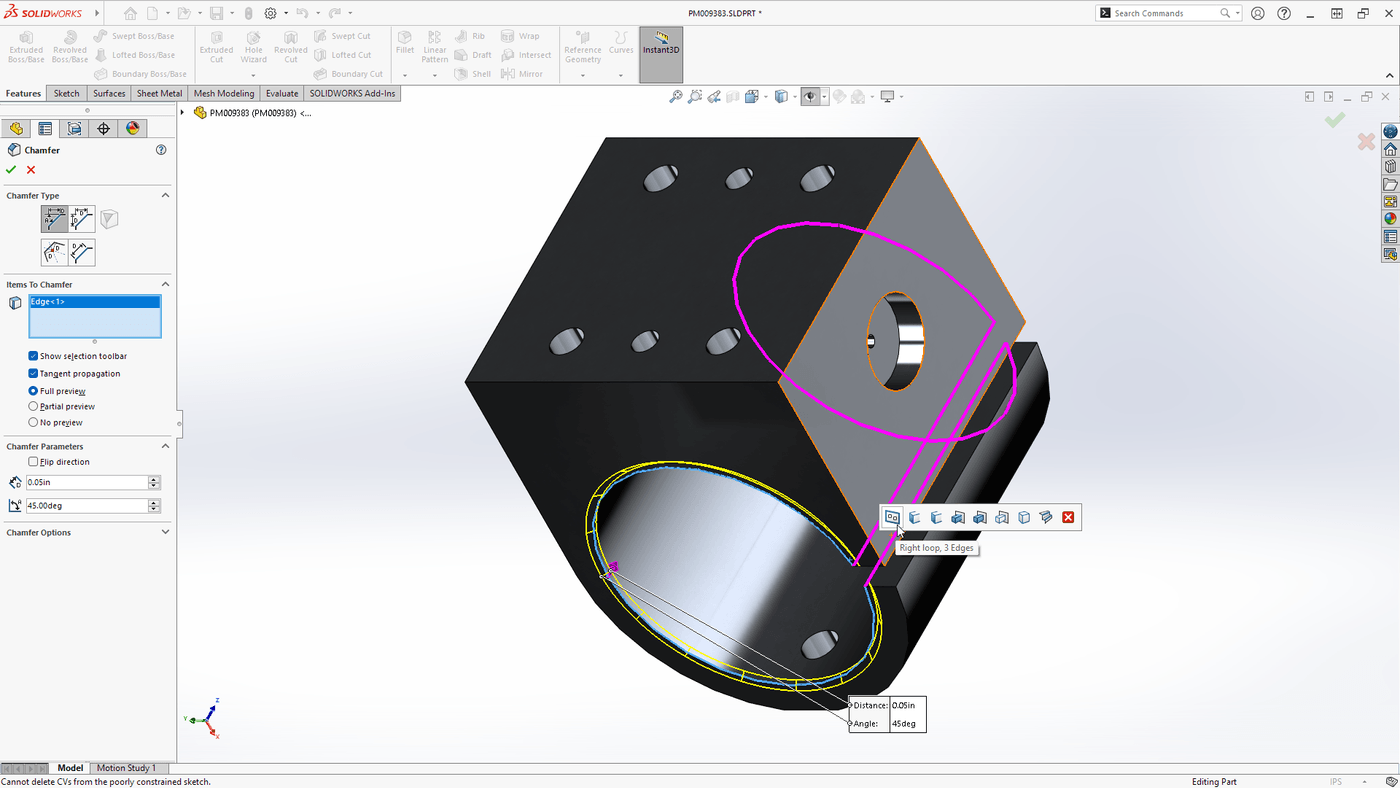Screen dimensions: 1400x788
Task: Select the No preview radio button
Action: tap(32, 422)
